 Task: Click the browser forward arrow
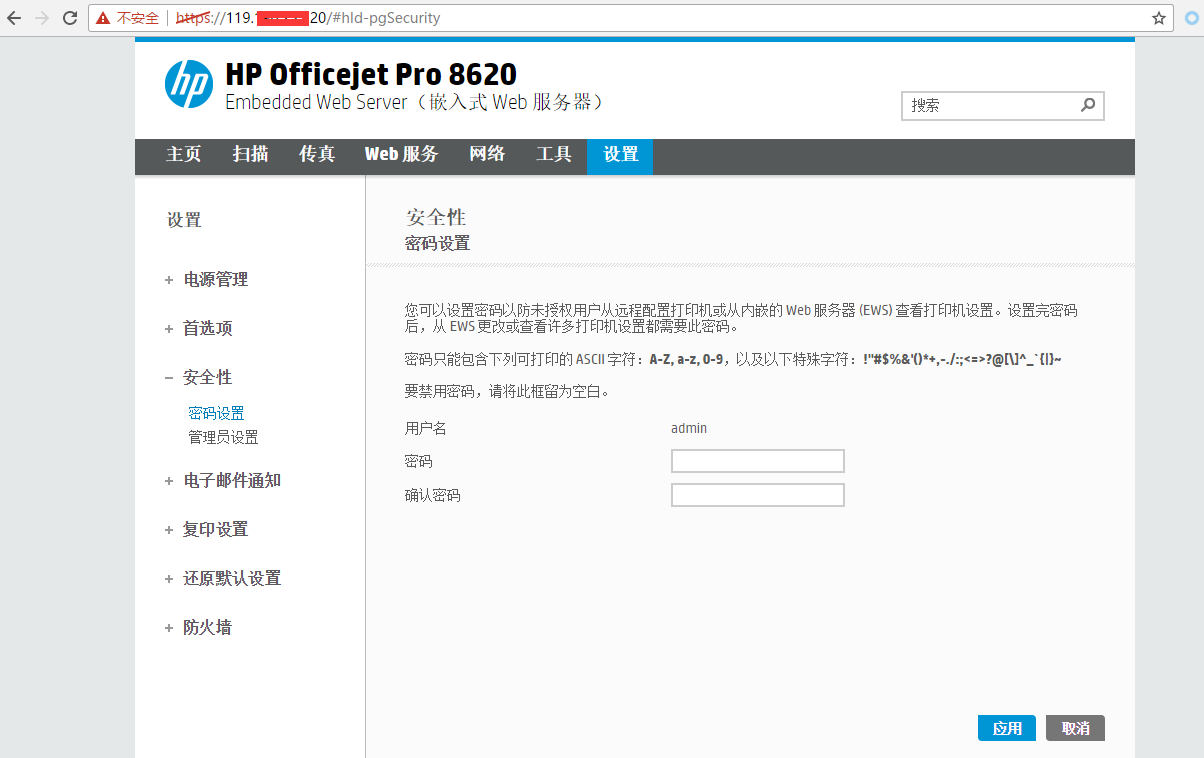42,18
